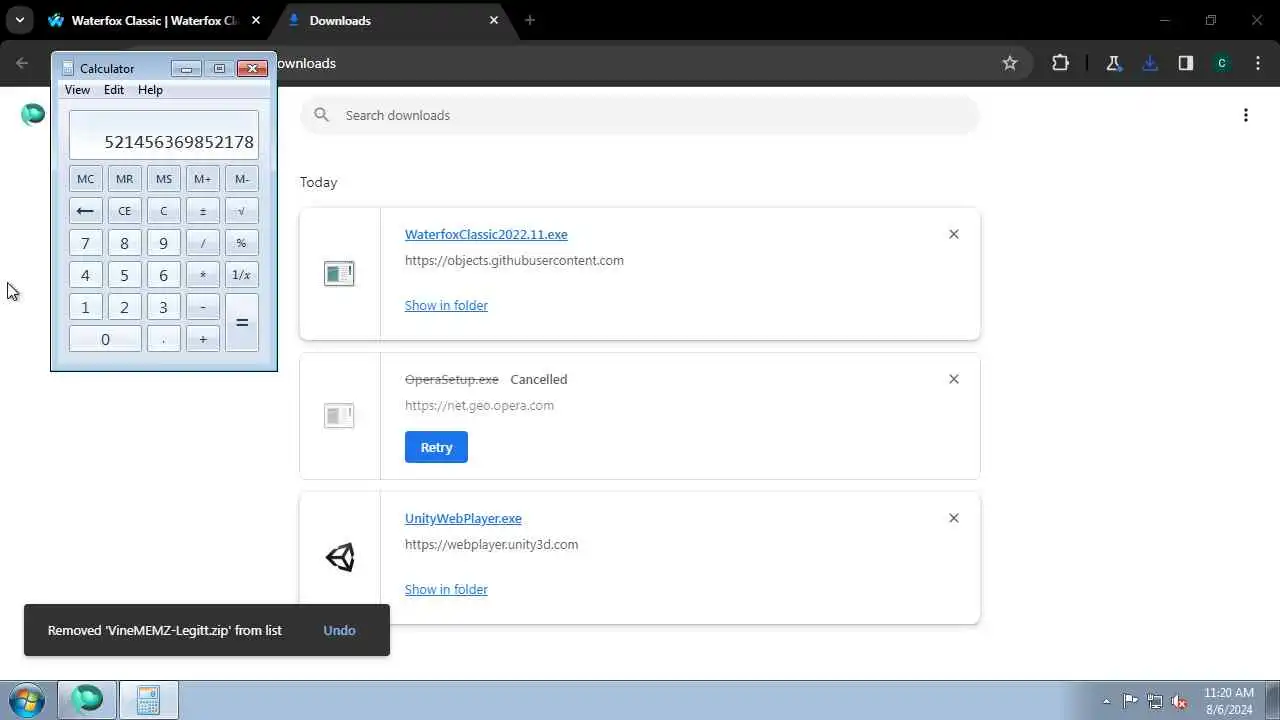Open Action Center flag tray icon

coord(1130,701)
